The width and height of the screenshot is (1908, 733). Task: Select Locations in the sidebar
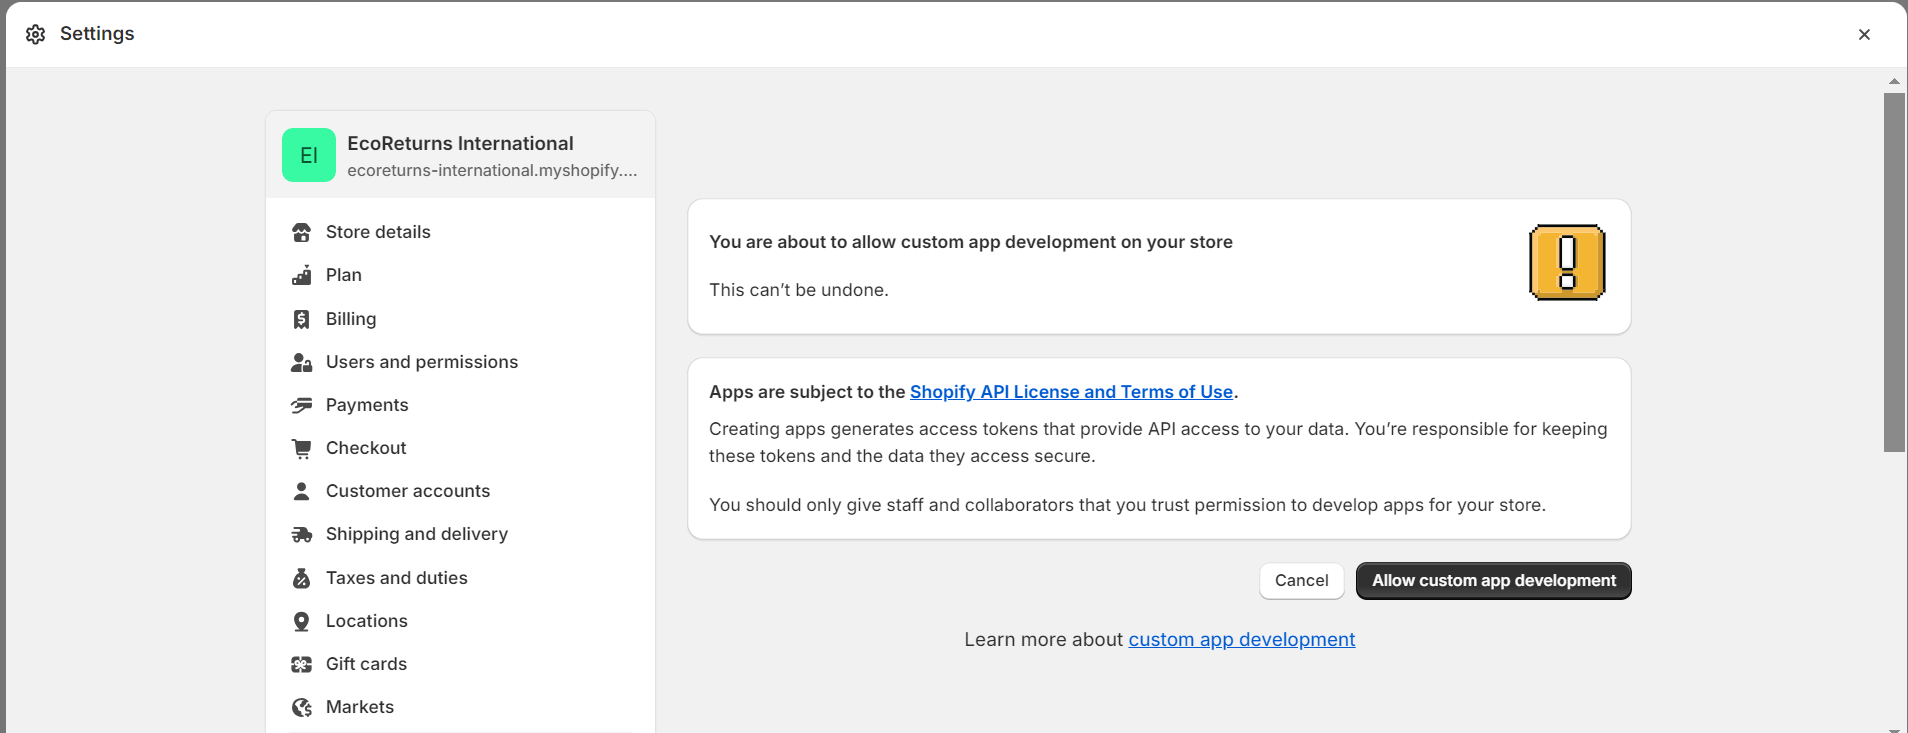coord(366,621)
